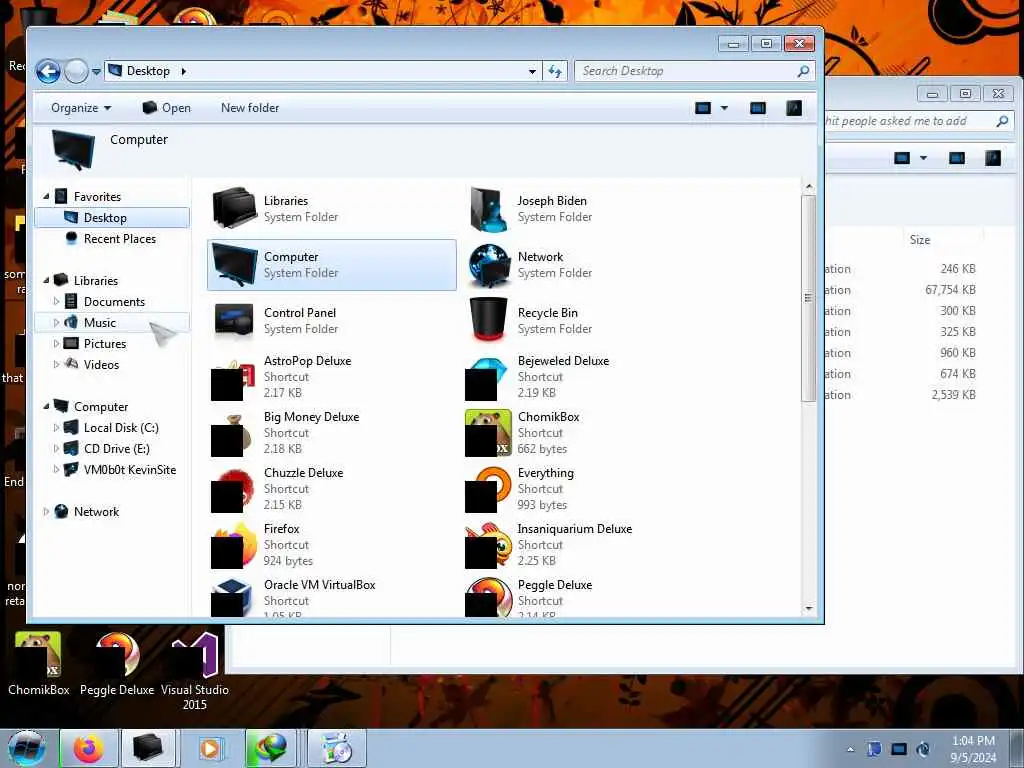
Task: Select Music library in navigation pane
Action: (x=112, y=323)
